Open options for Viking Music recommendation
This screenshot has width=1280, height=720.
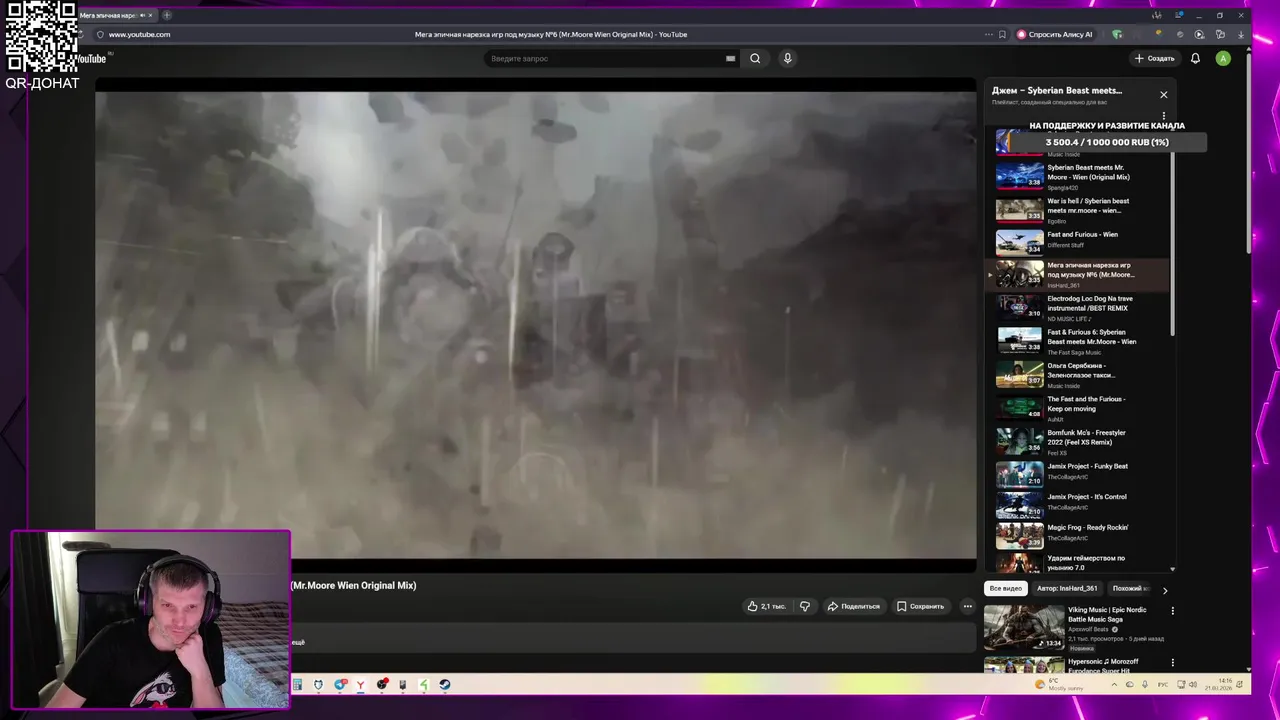[x=1173, y=611]
